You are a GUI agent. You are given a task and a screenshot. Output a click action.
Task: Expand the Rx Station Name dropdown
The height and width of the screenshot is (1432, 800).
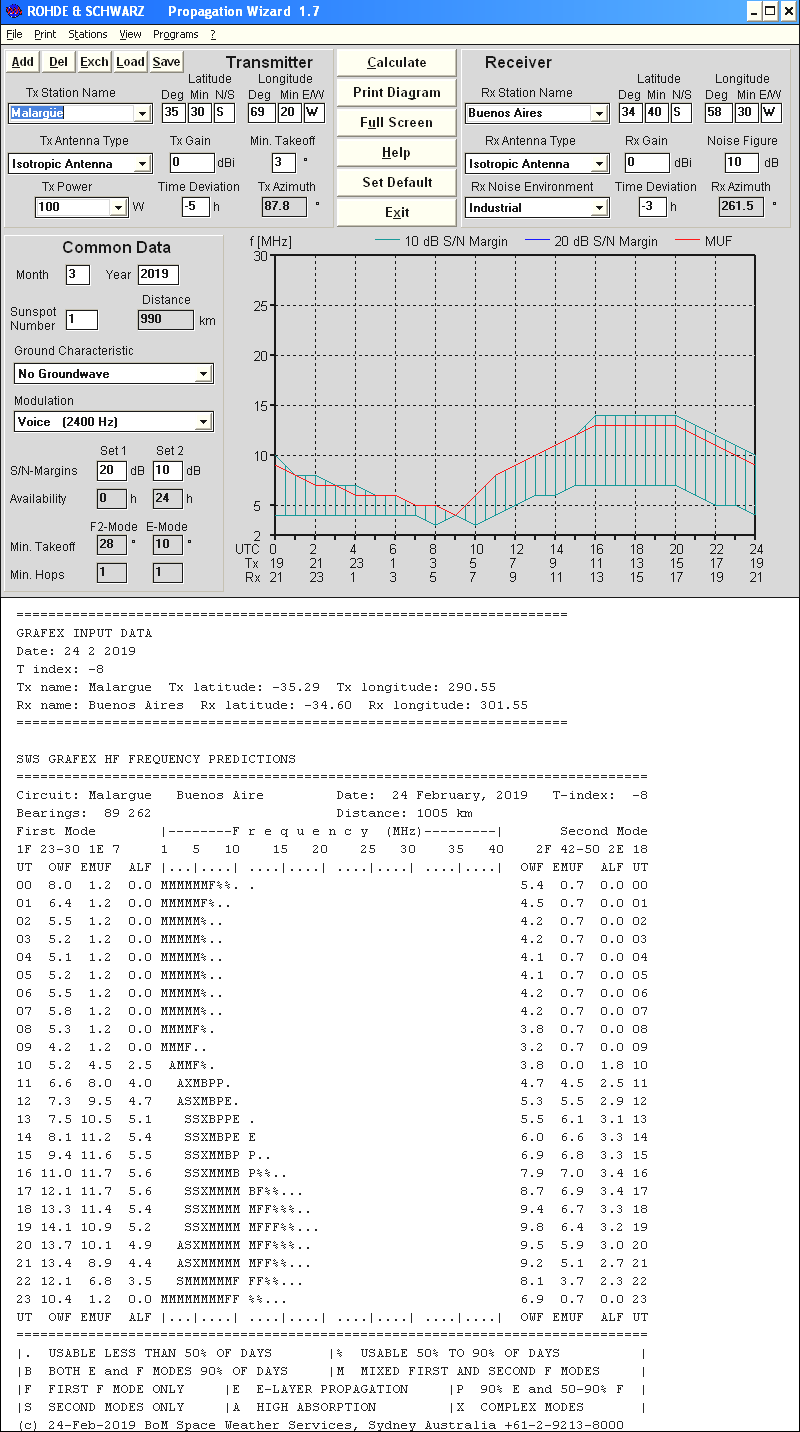[x=599, y=113]
